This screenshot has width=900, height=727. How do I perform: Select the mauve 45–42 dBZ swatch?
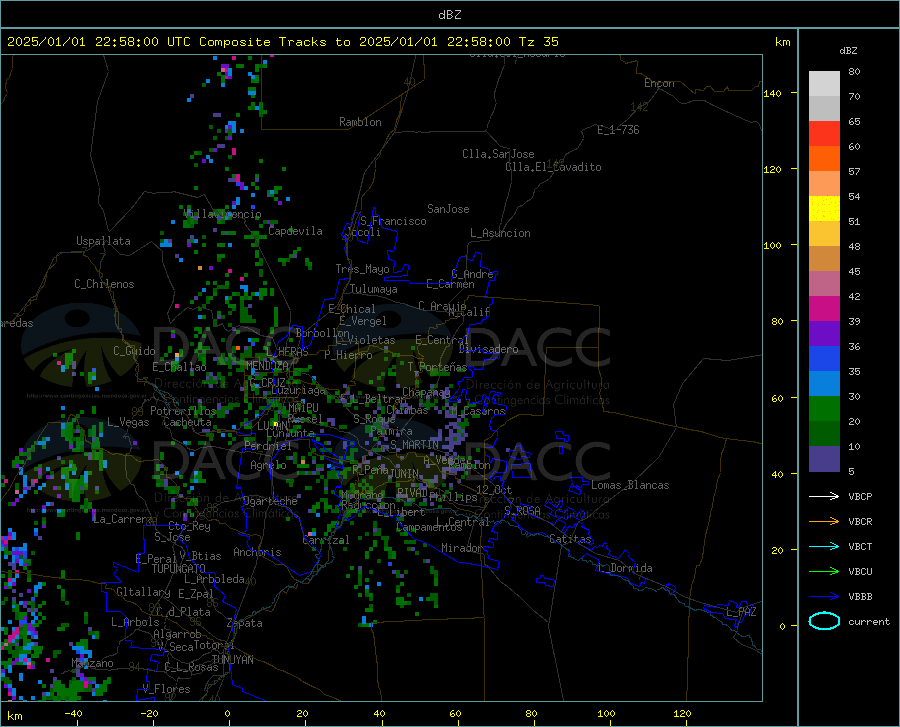pos(824,283)
